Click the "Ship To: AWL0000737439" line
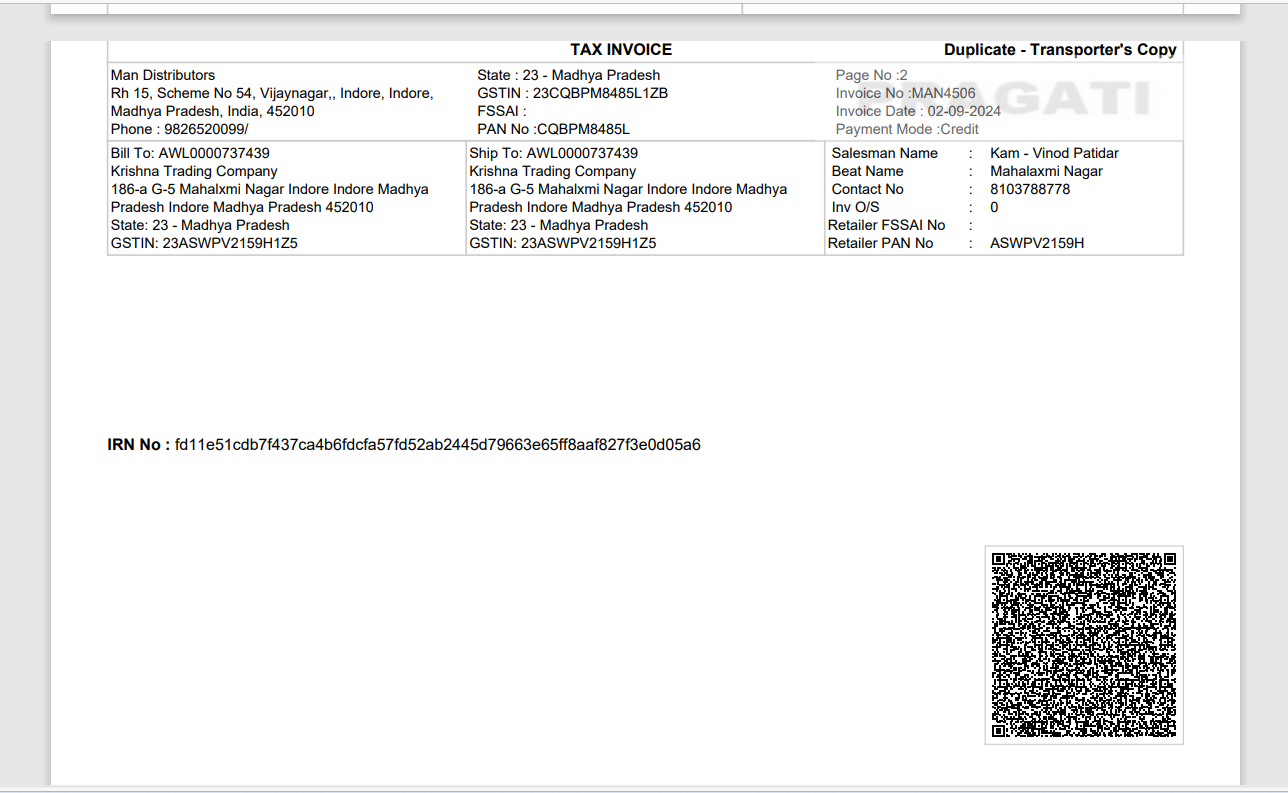Image resolution: width=1288 pixels, height=793 pixels. pyautogui.click(x=554, y=153)
